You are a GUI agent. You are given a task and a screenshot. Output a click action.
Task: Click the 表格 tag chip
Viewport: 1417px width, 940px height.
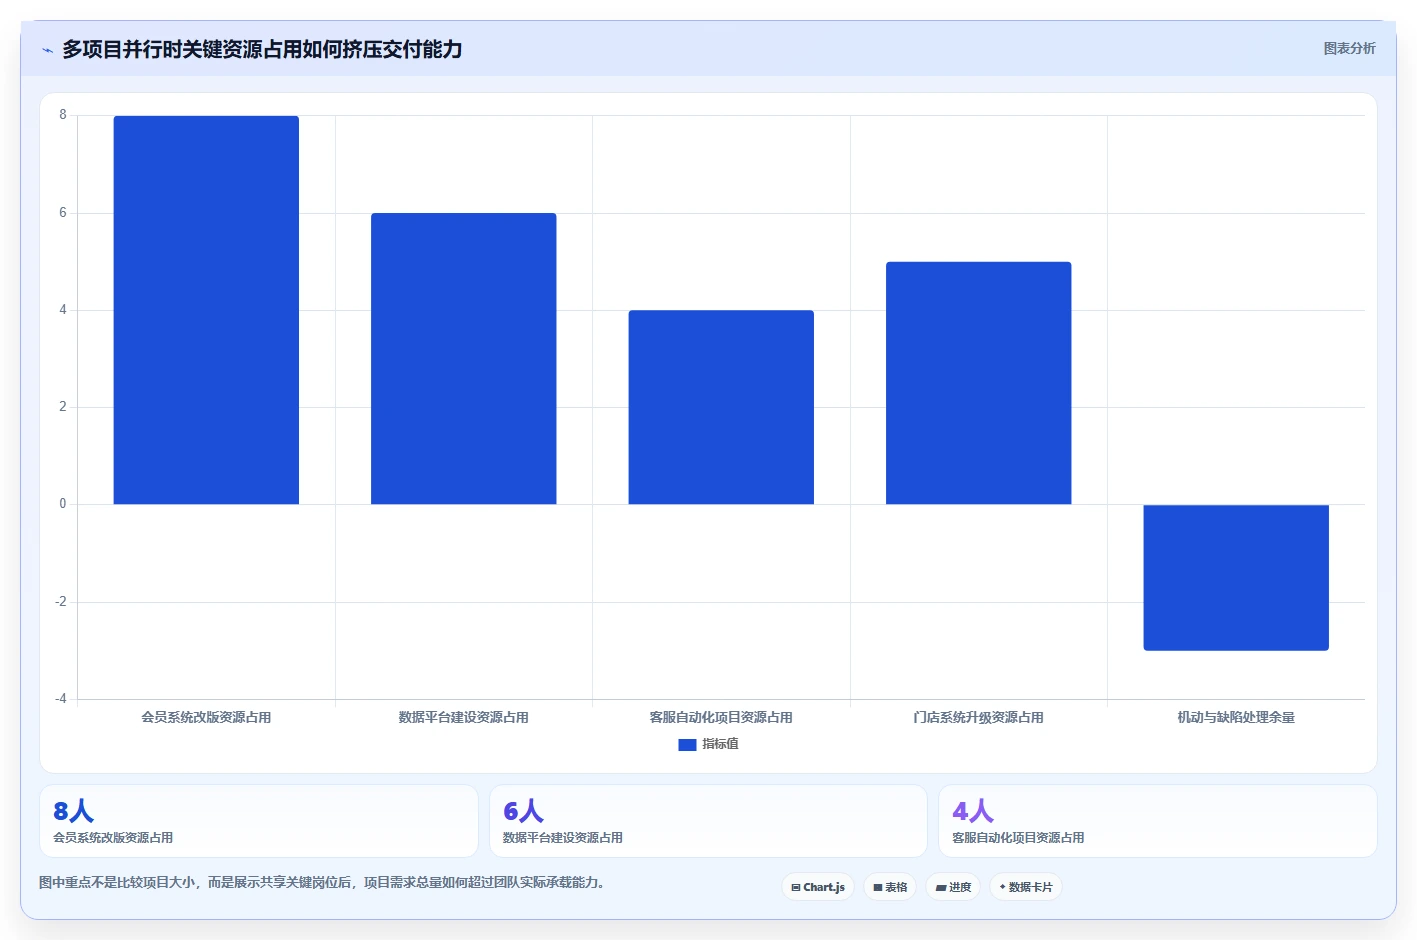890,887
